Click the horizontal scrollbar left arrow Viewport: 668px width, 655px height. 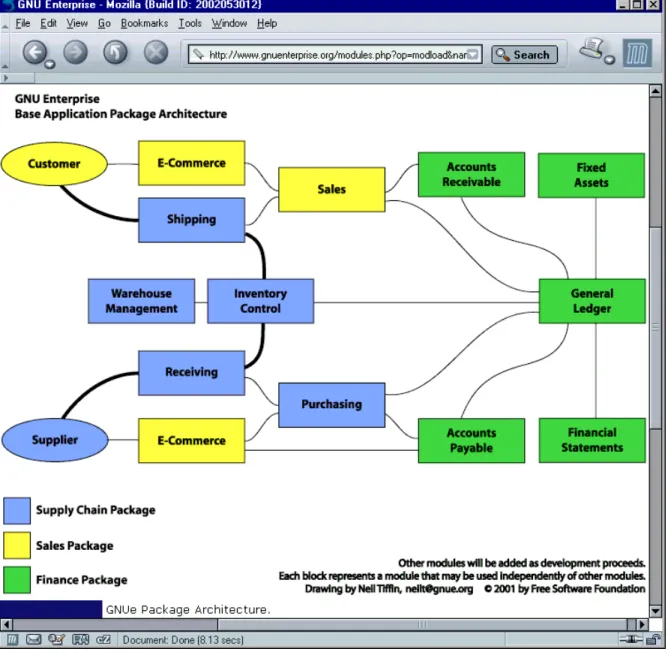tap(6, 624)
